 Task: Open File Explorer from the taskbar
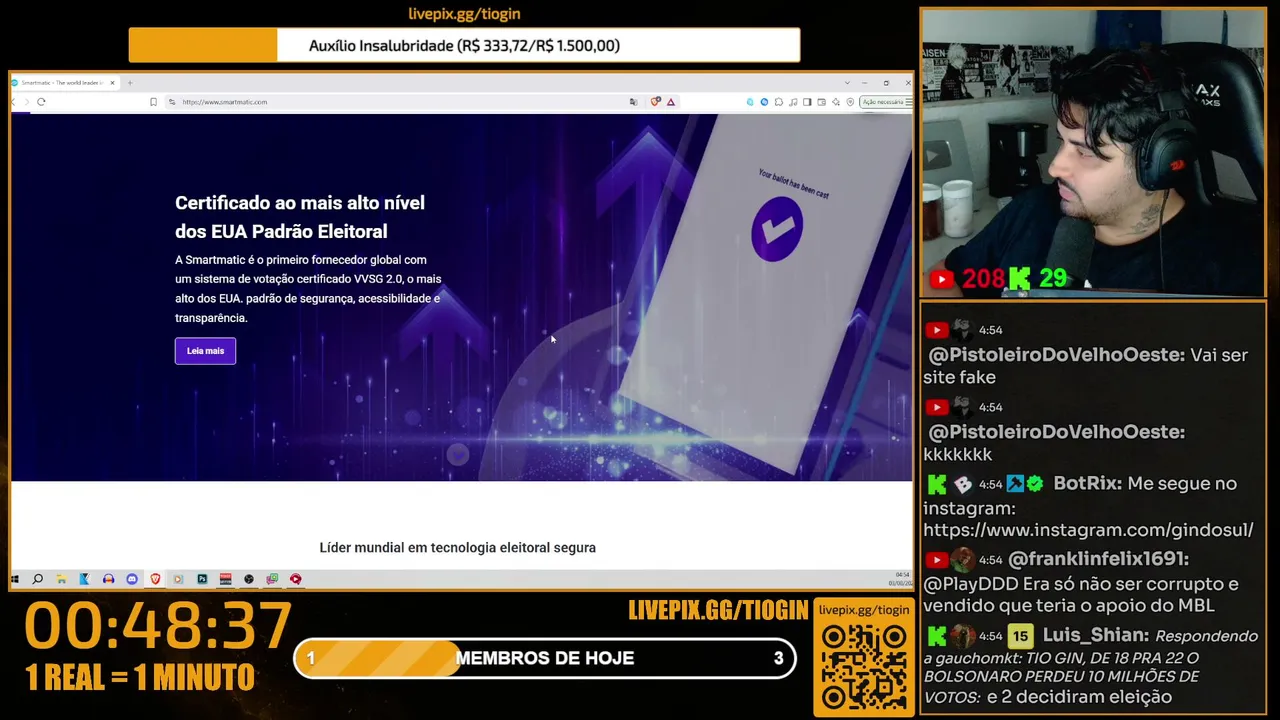point(61,579)
